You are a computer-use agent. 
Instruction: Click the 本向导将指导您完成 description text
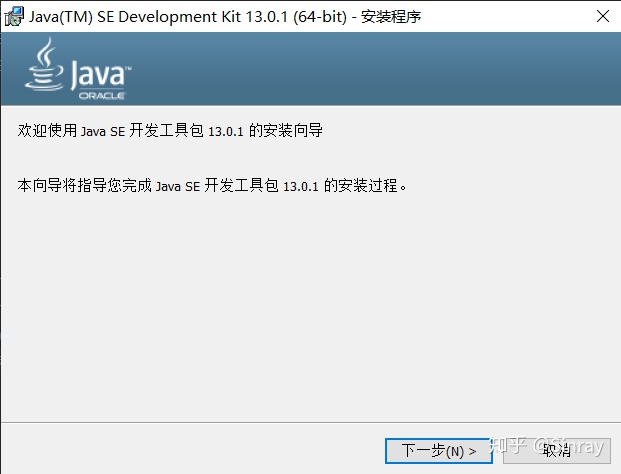[212, 185]
